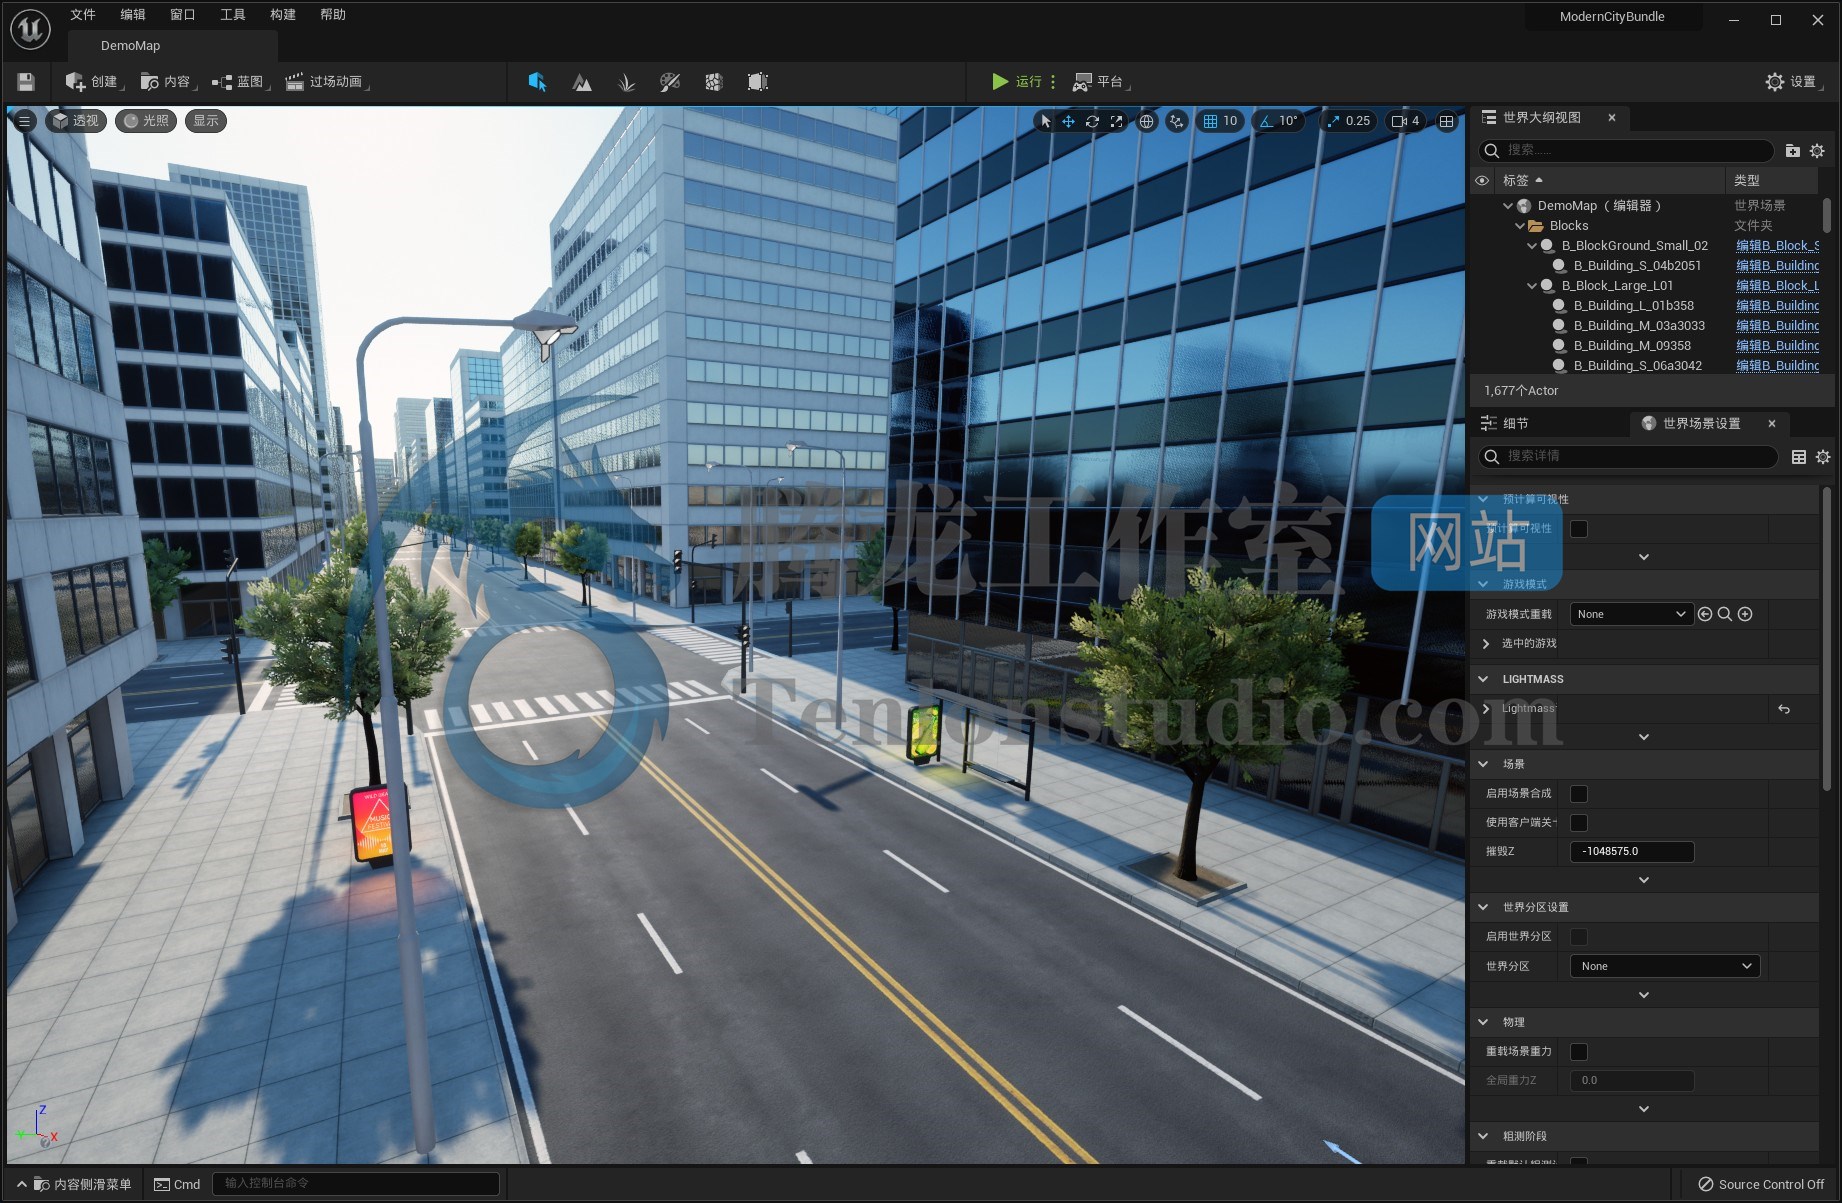Browse to game mode asset magnifier

(1725, 614)
